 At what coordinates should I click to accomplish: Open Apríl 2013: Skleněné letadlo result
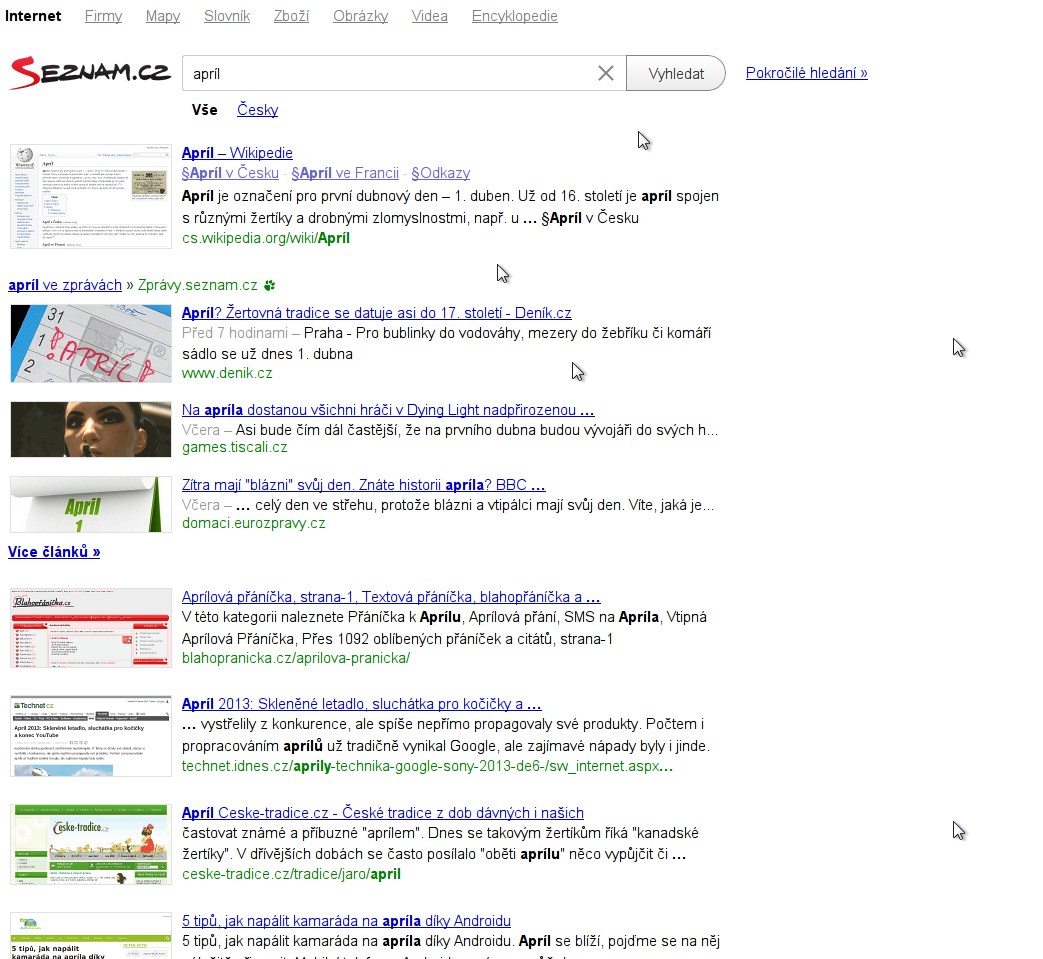[361, 704]
